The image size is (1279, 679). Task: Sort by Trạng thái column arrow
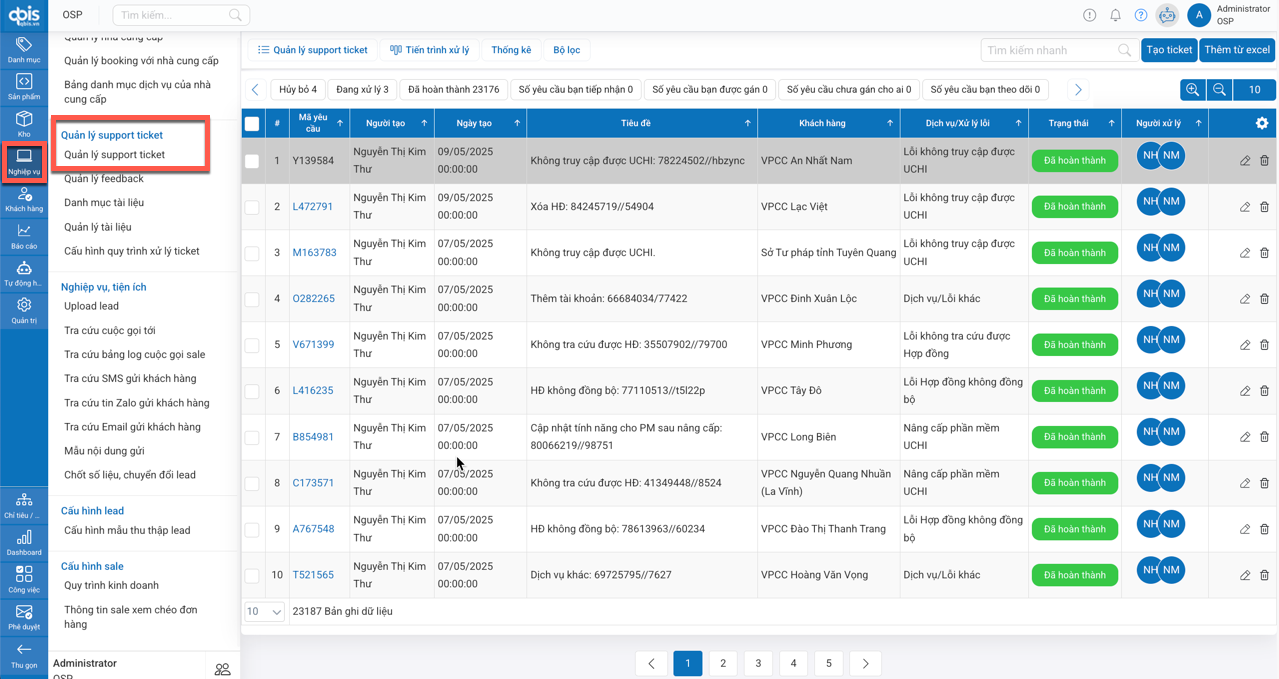1111,123
